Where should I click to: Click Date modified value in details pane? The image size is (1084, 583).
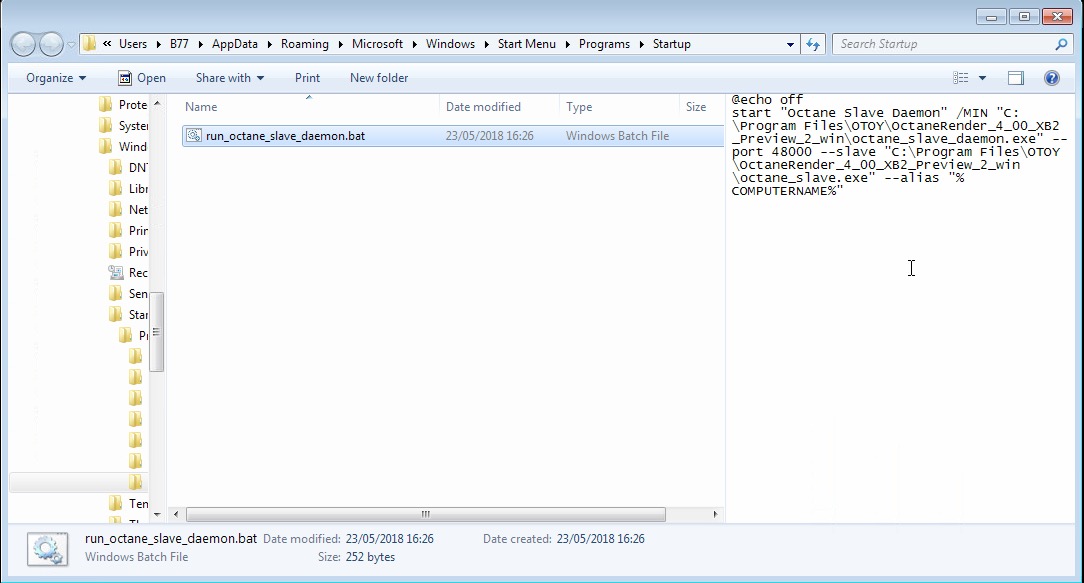390,539
